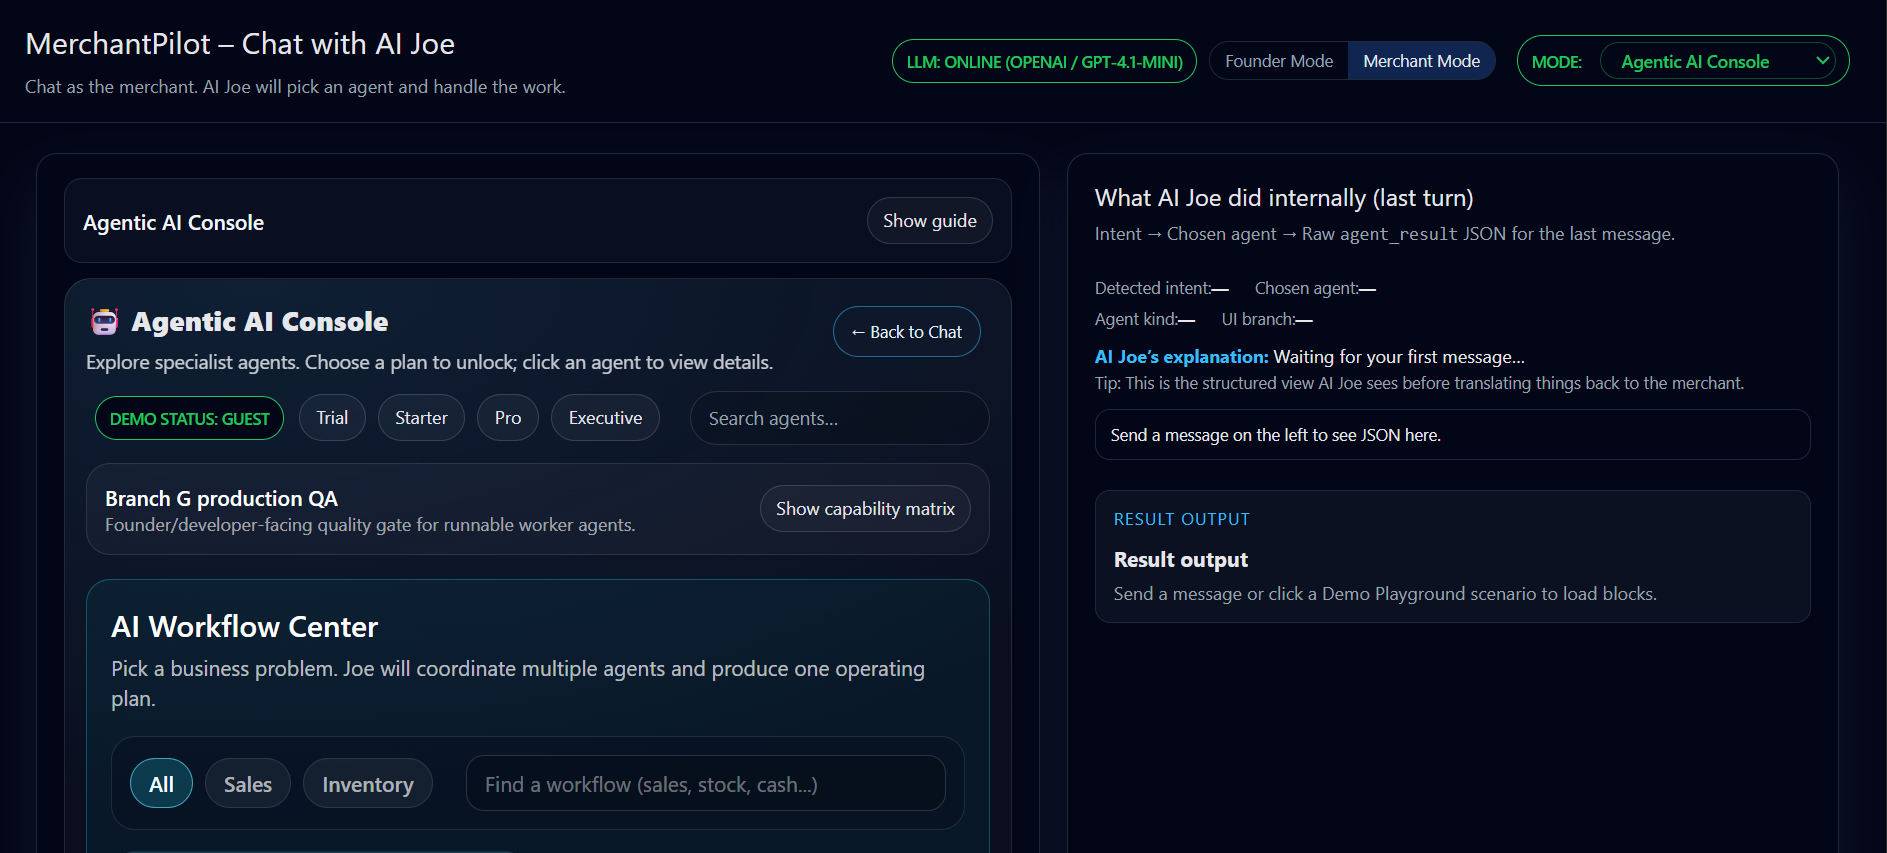Click the 'RESULT OUTPUT' label
1887x853 pixels.
[x=1181, y=519]
